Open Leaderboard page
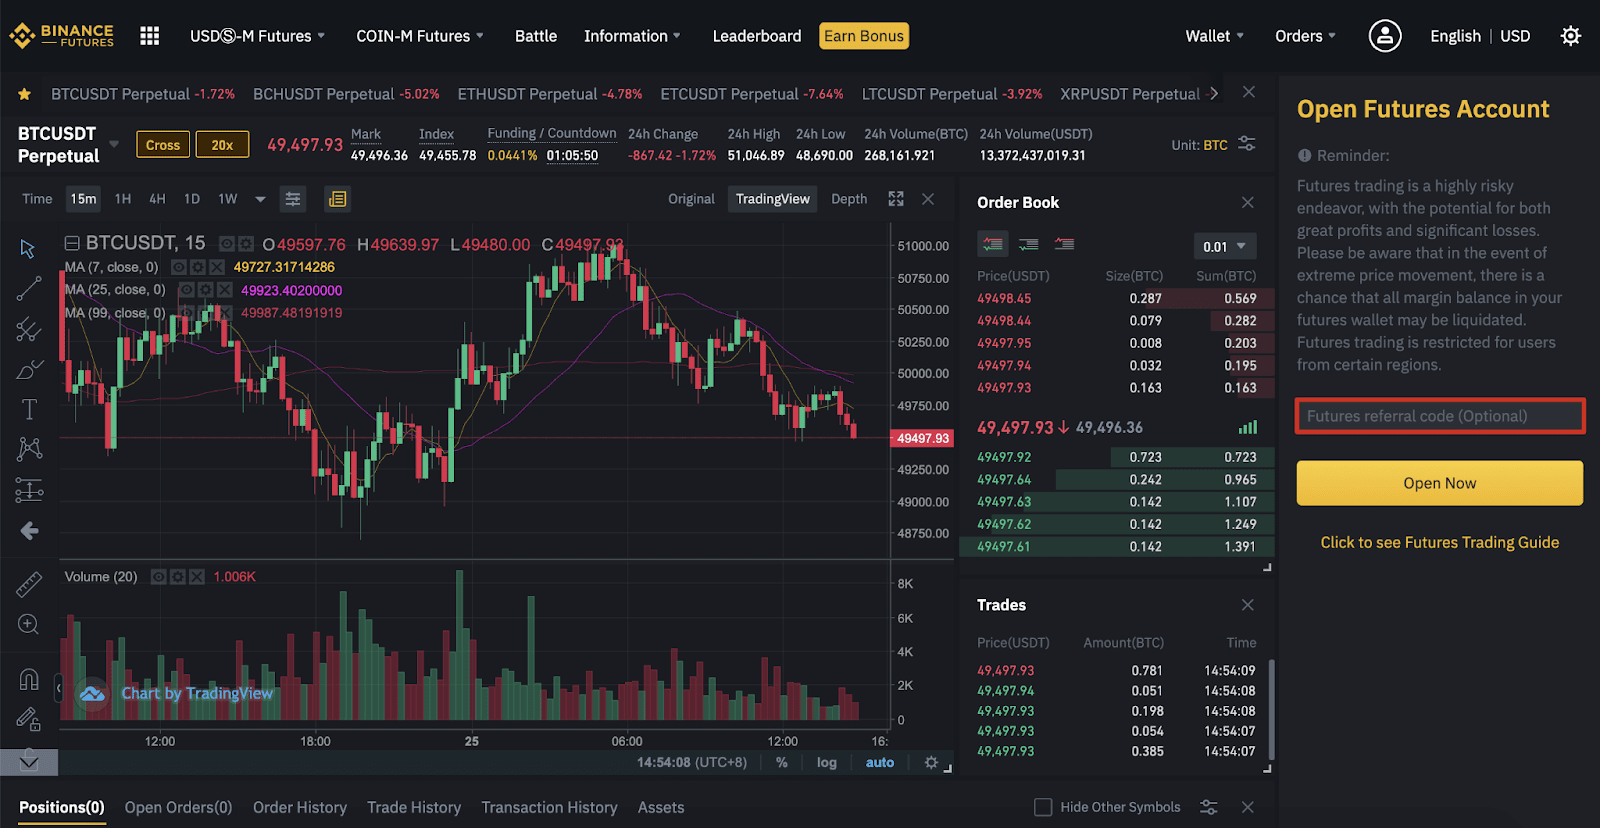 click(757, 36)
